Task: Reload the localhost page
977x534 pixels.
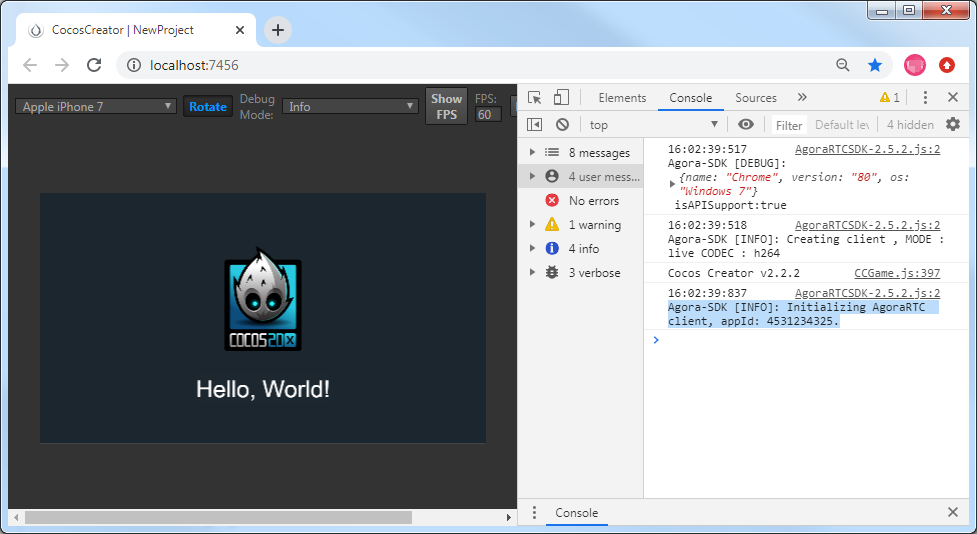Action: pos(94,65)
